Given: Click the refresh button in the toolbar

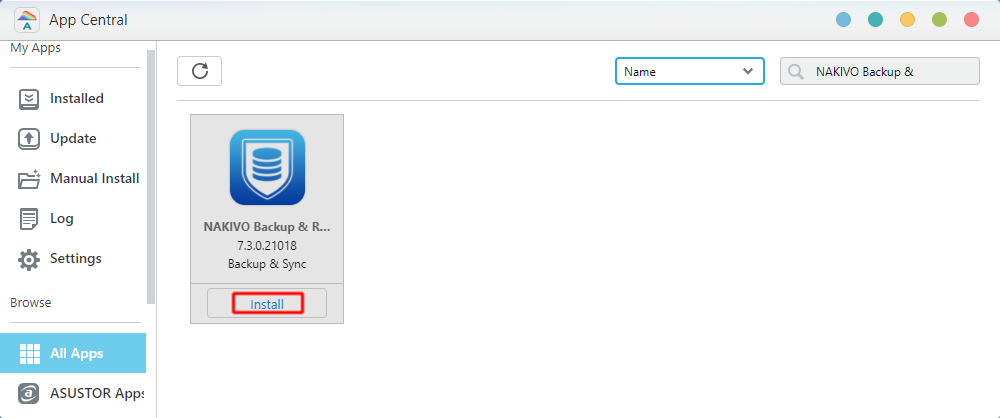Looking at the screenshot, I should click(x=199, y=71).
